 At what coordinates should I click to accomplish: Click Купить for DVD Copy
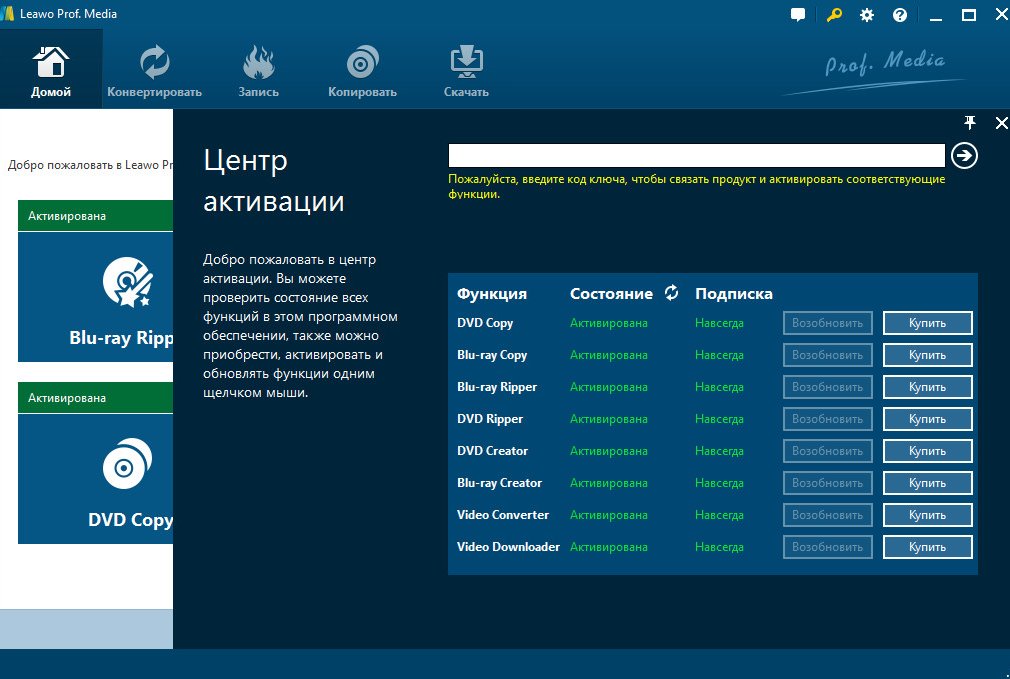coord(928,323)
